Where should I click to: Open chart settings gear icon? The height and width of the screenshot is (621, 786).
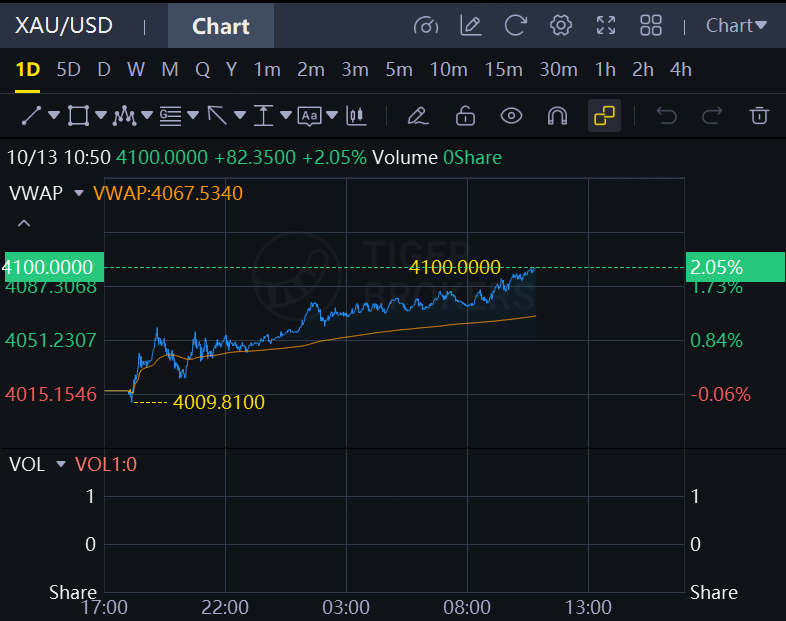coord(561,26)
